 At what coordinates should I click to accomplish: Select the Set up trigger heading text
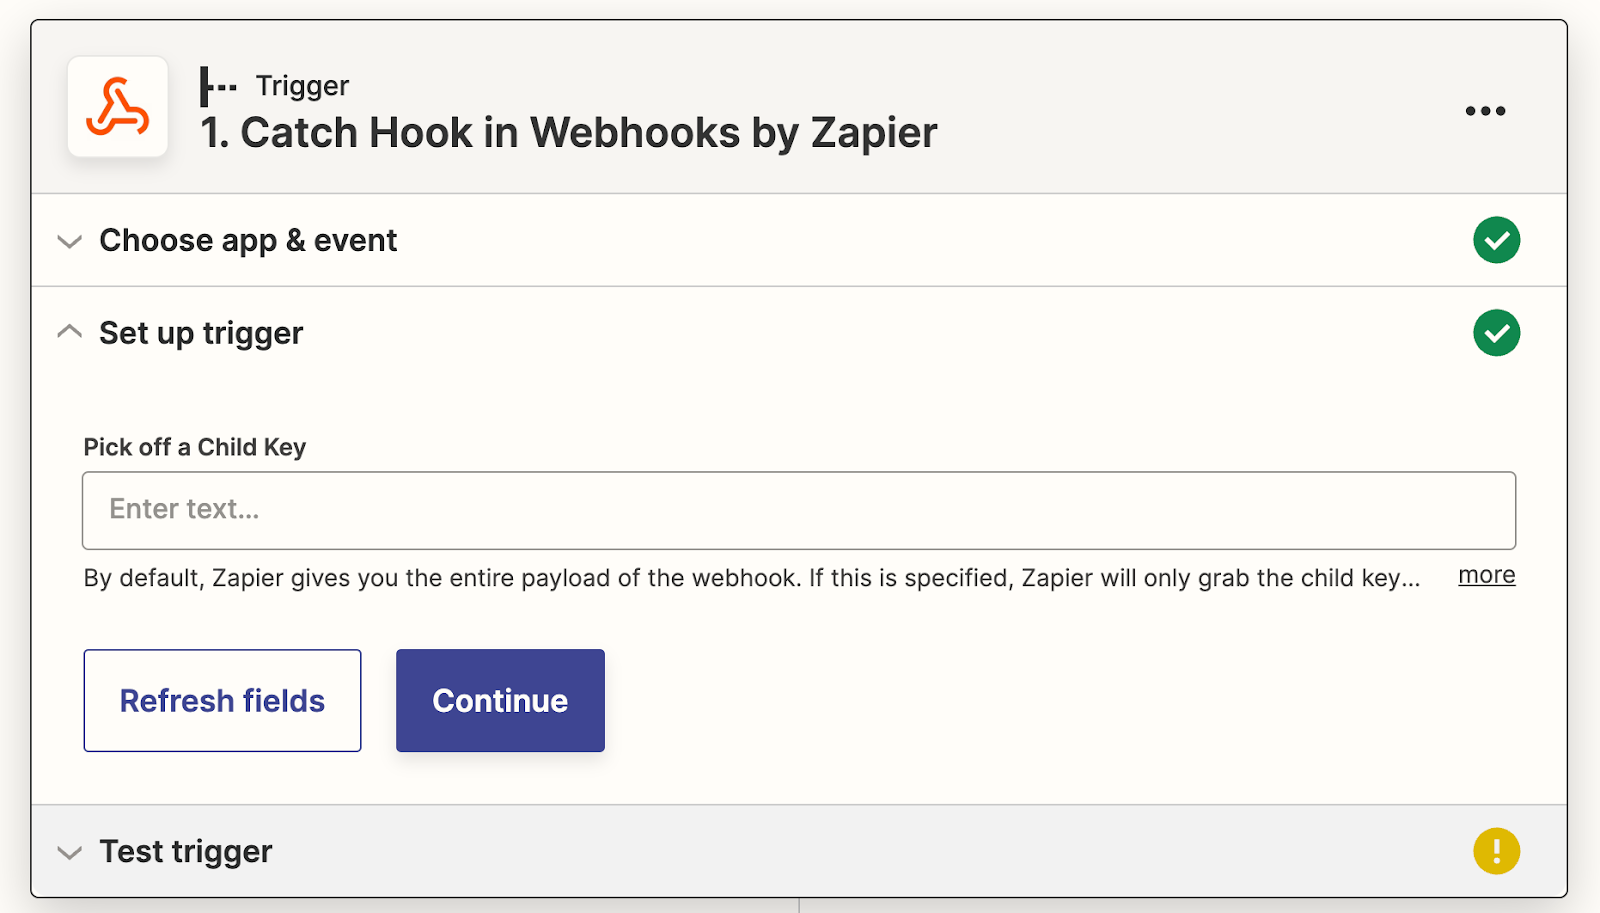[200, 333]
